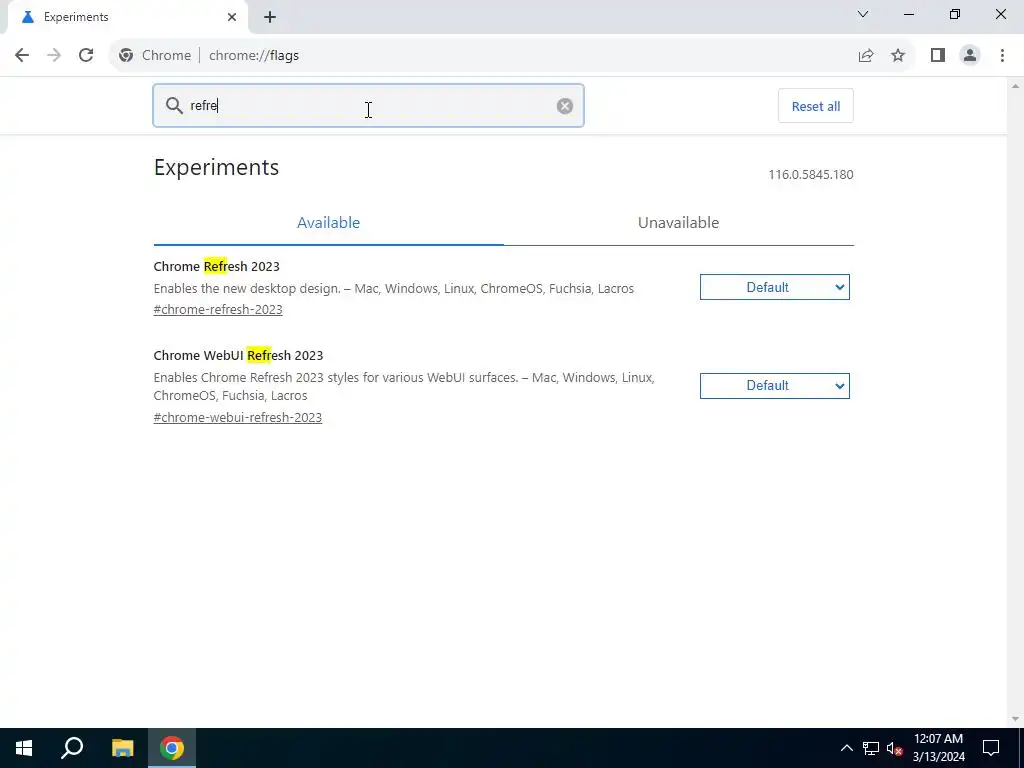
Task: Share this page via the share icon
Action: pos(866,56)
